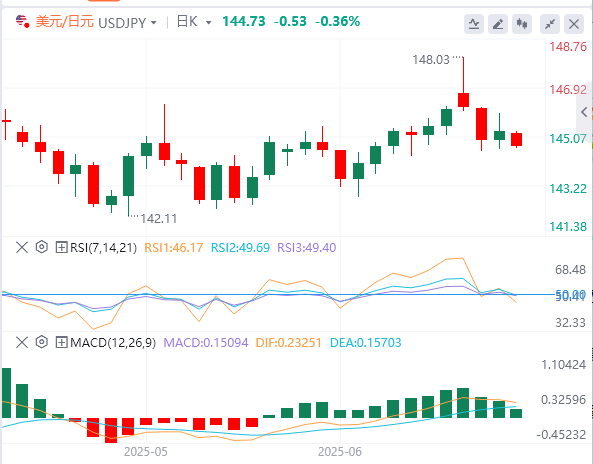Select the drawing pencil tool icon
This screenshot has height=464, width=593.
coord(498,24)
